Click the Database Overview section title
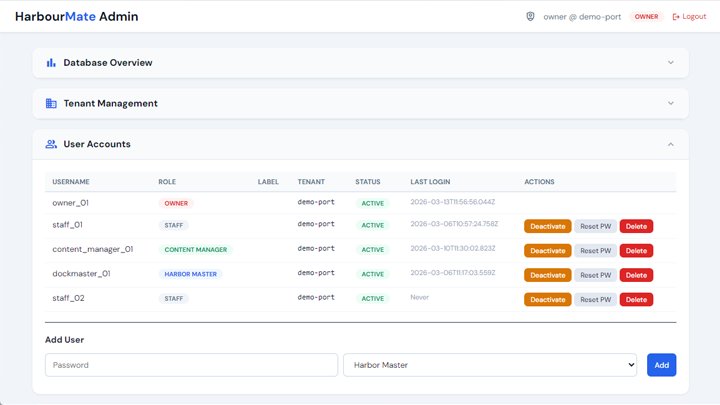This screenshot has height=405, width=720. point(108,62)
